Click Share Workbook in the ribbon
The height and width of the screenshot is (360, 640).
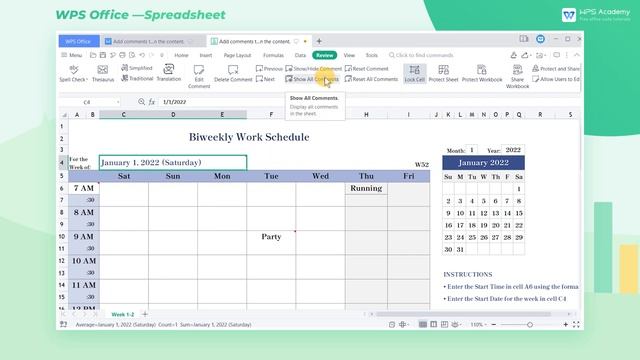(517, 76)
